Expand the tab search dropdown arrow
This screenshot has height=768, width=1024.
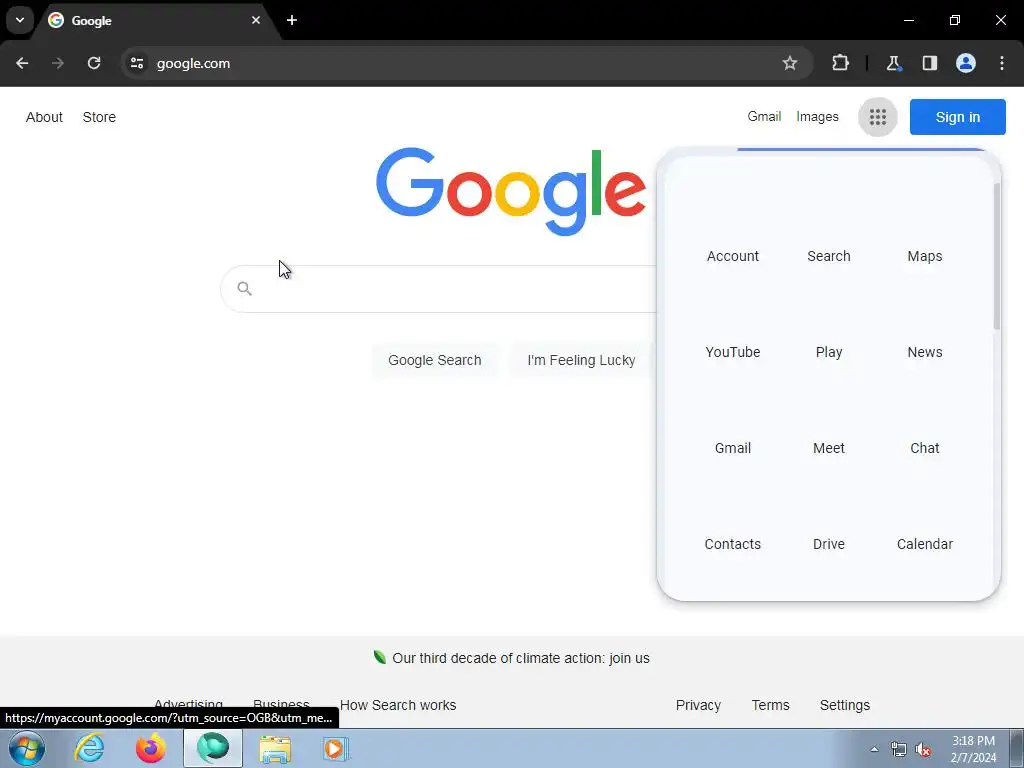[20, 20]
